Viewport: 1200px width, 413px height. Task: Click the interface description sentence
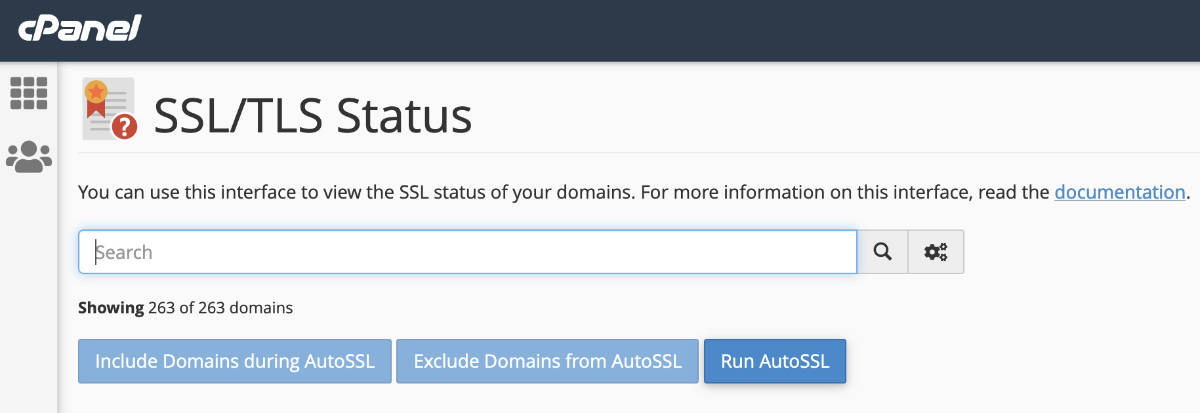tap(560, 192)
